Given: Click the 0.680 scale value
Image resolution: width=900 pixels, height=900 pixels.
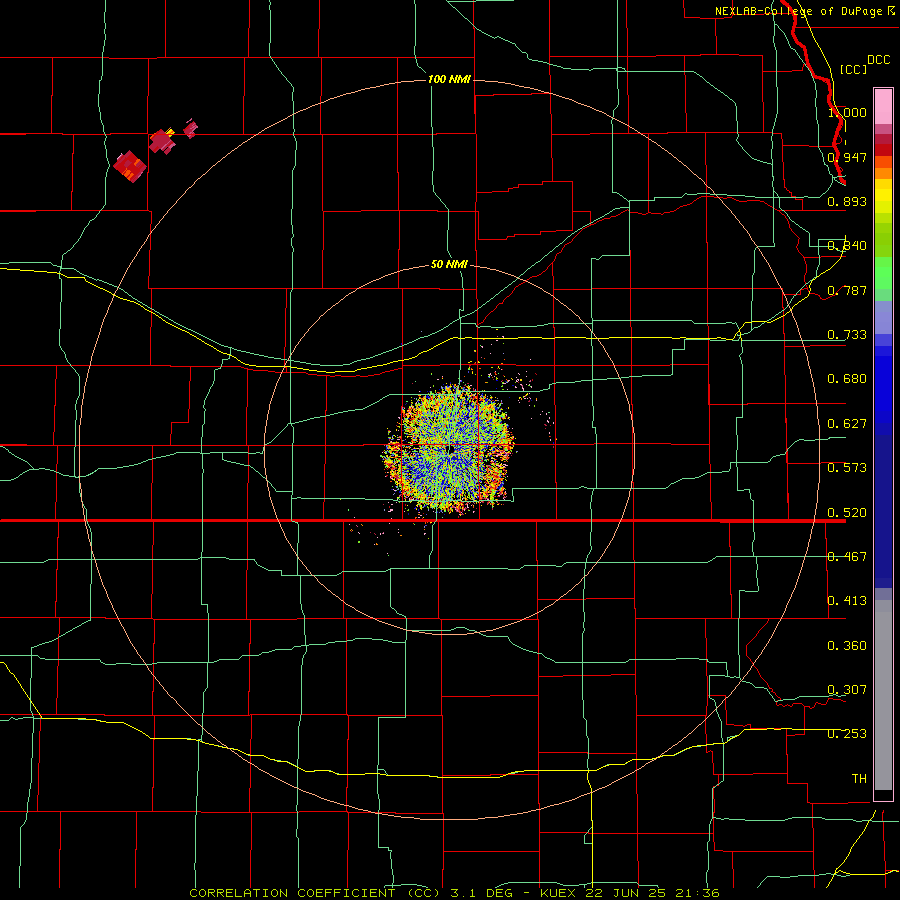Looking at the screenshot, I should coord(847,379).
